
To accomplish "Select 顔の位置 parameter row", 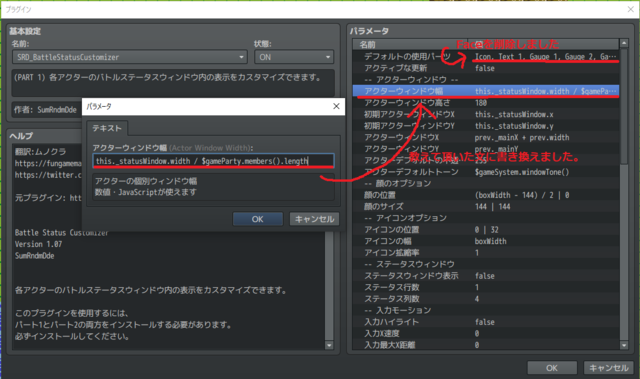I will coord(486,195).
